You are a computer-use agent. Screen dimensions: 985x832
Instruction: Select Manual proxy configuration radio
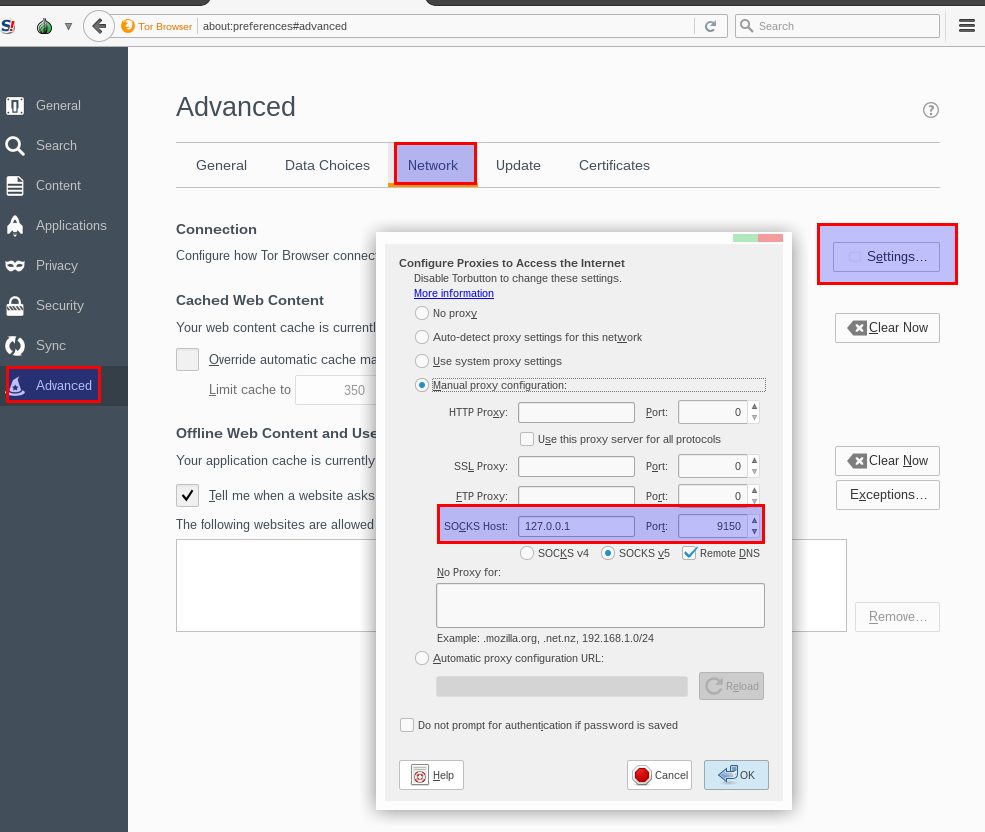pyautogui.click(x=422, y=385)
